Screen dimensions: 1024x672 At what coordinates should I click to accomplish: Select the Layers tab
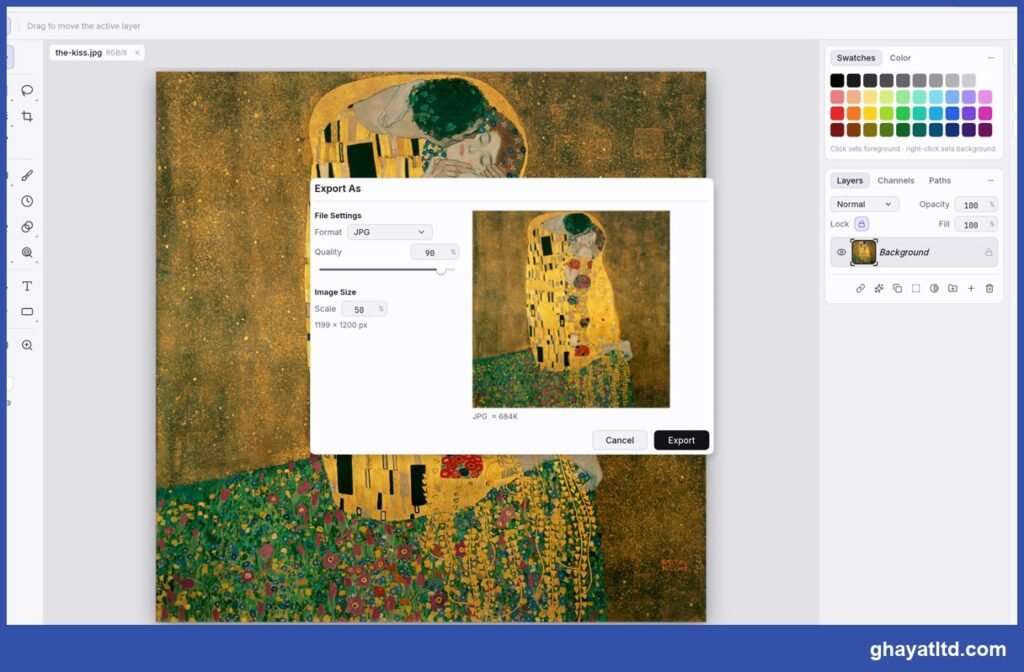point(850,180)
